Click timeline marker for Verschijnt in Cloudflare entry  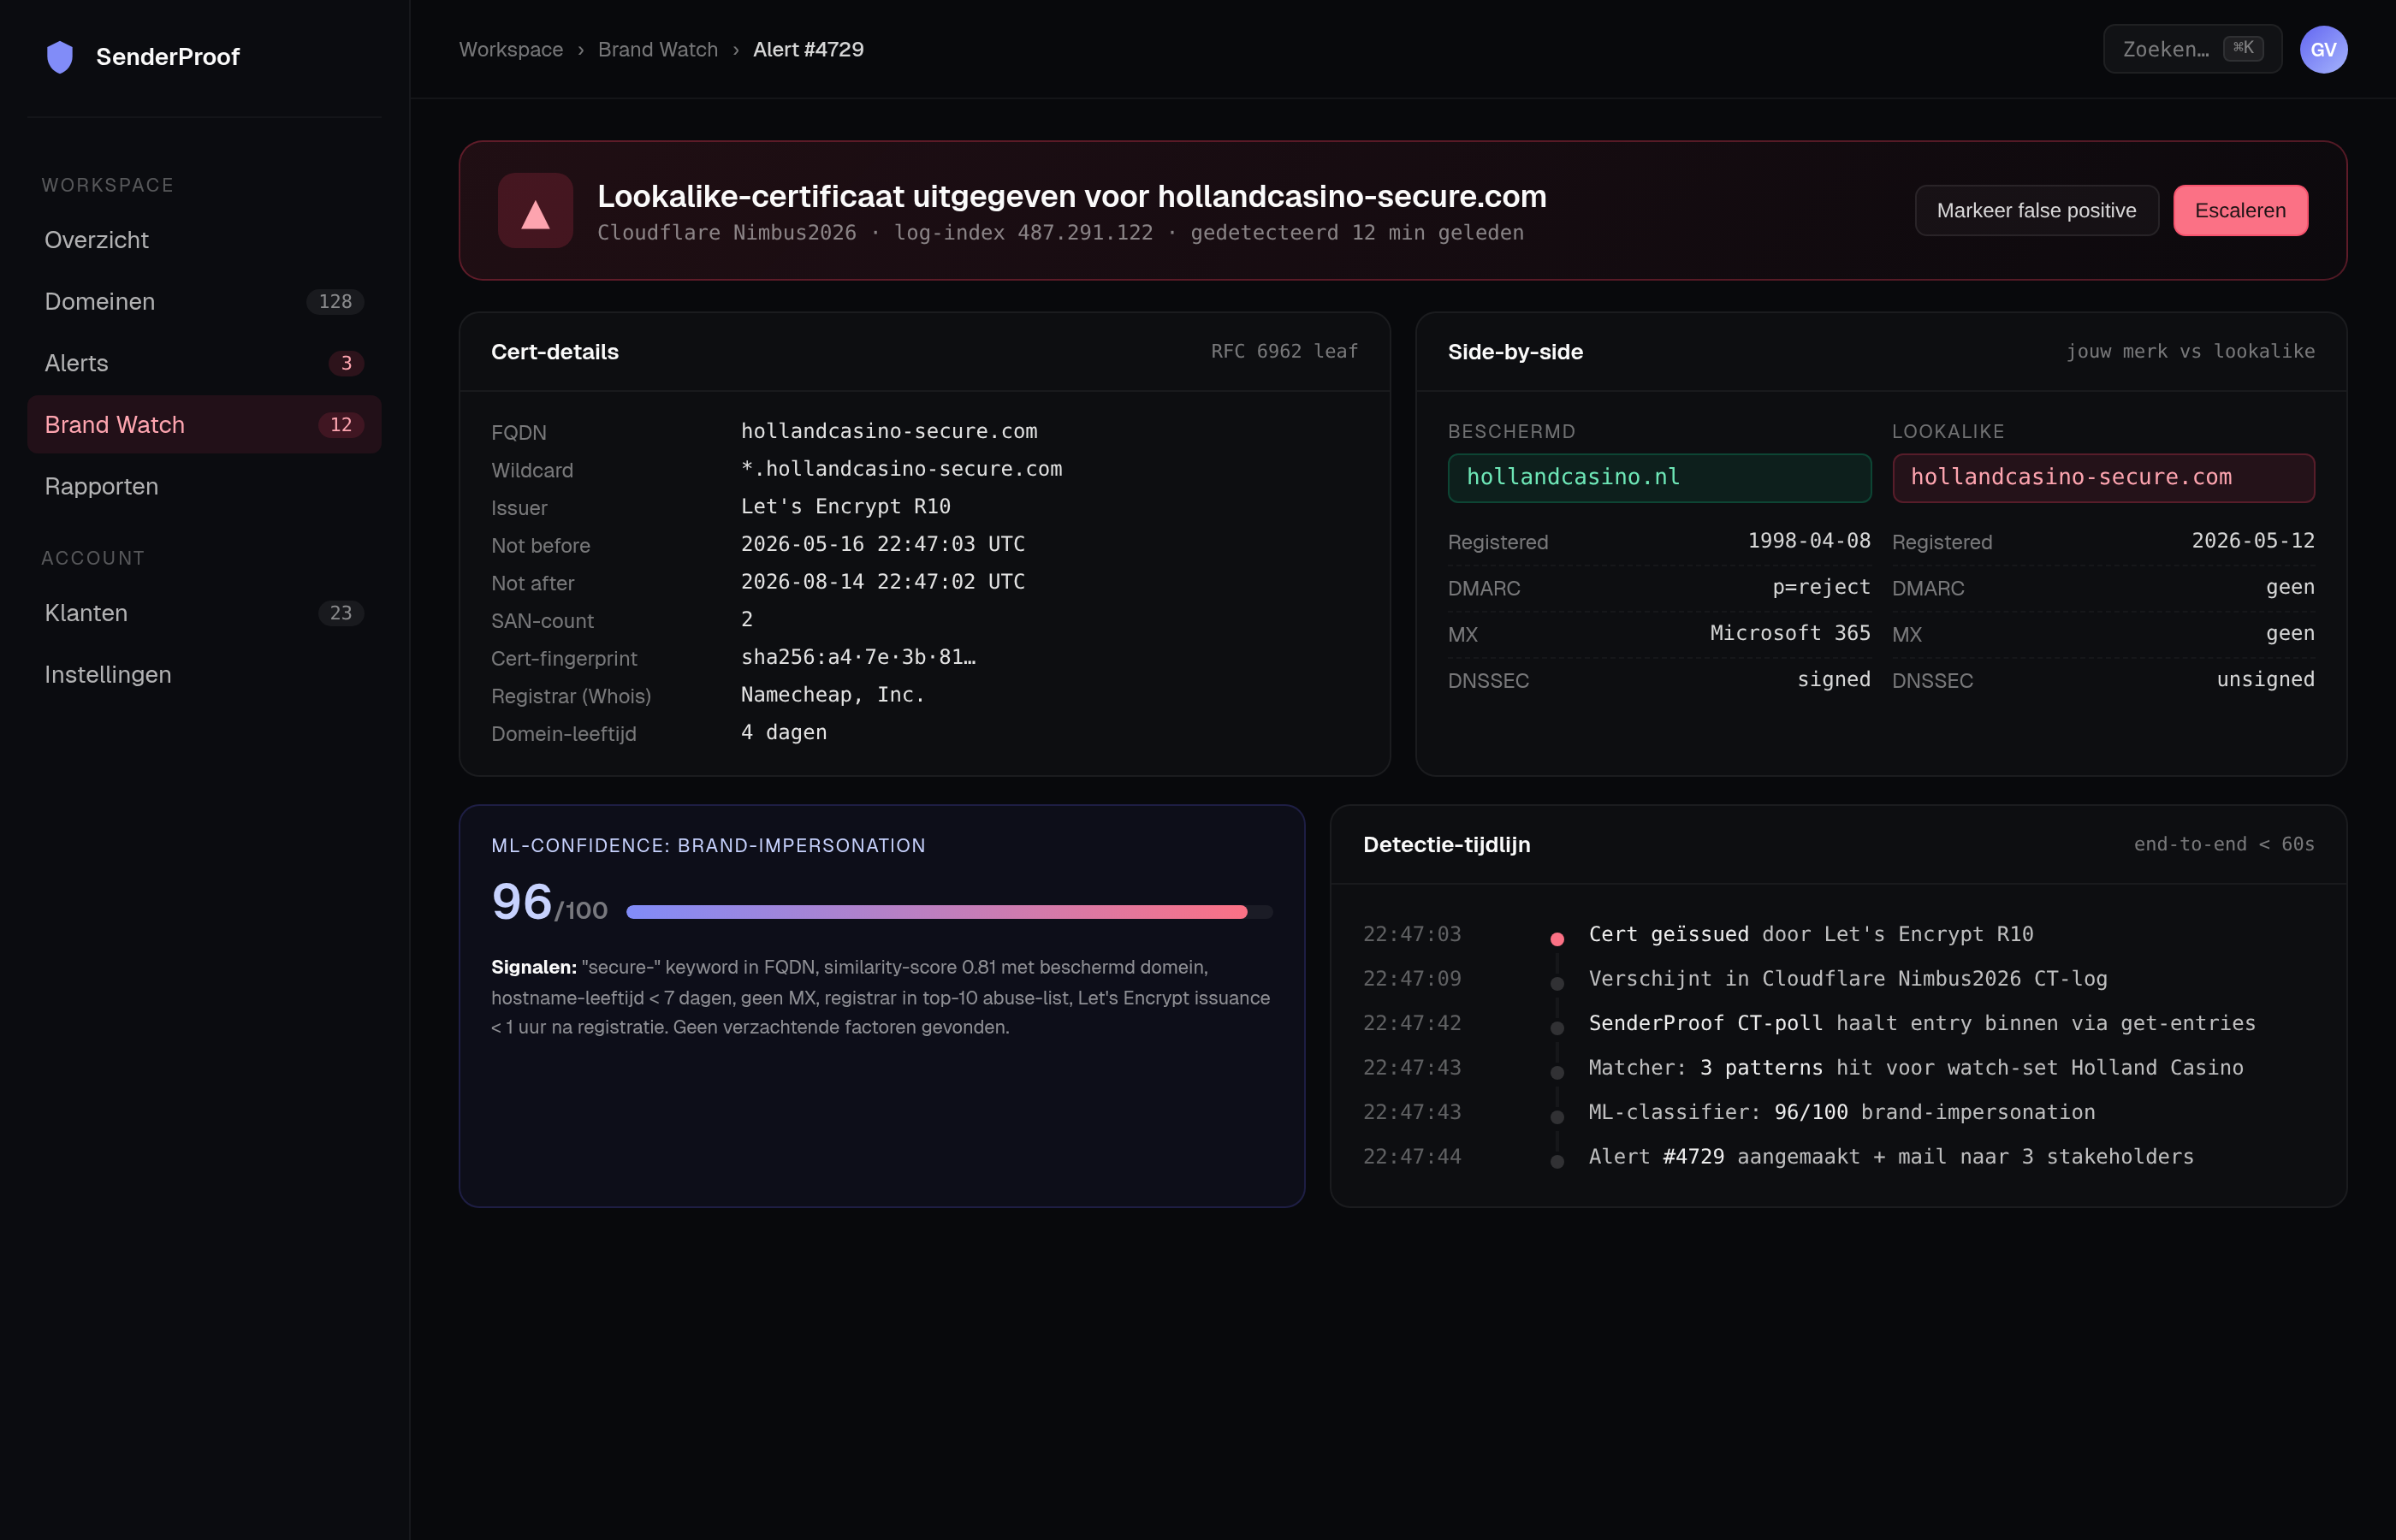tap(1557, 983)
